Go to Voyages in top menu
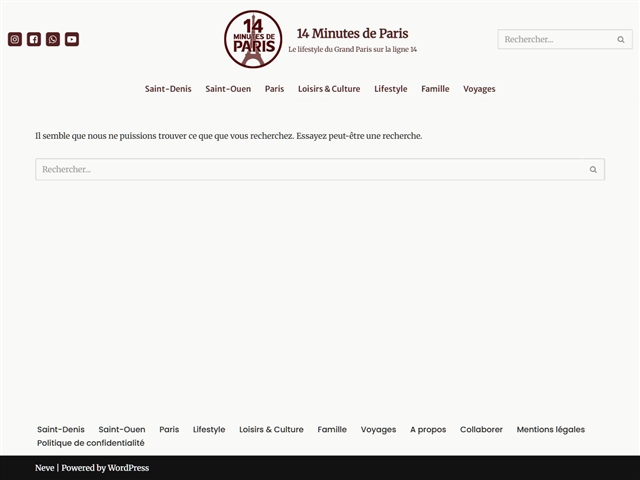 (479, 89)
